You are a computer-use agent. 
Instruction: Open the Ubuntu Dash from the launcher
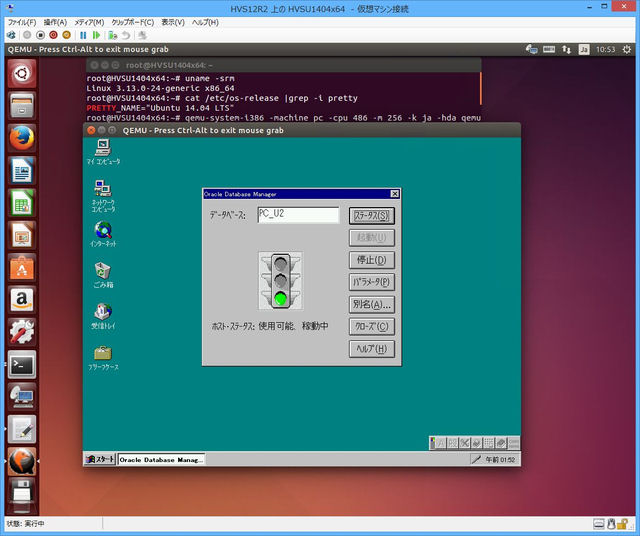[x=22, y=73]
